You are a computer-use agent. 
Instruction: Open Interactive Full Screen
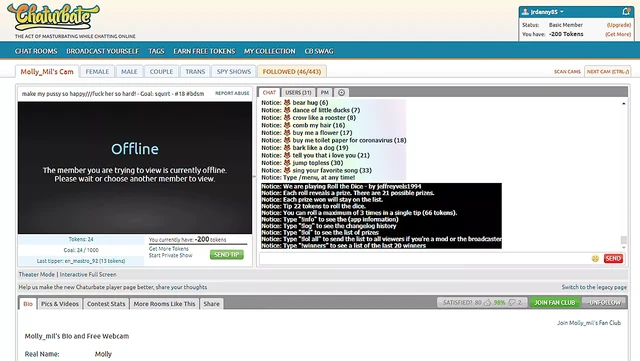pos(88,274)
